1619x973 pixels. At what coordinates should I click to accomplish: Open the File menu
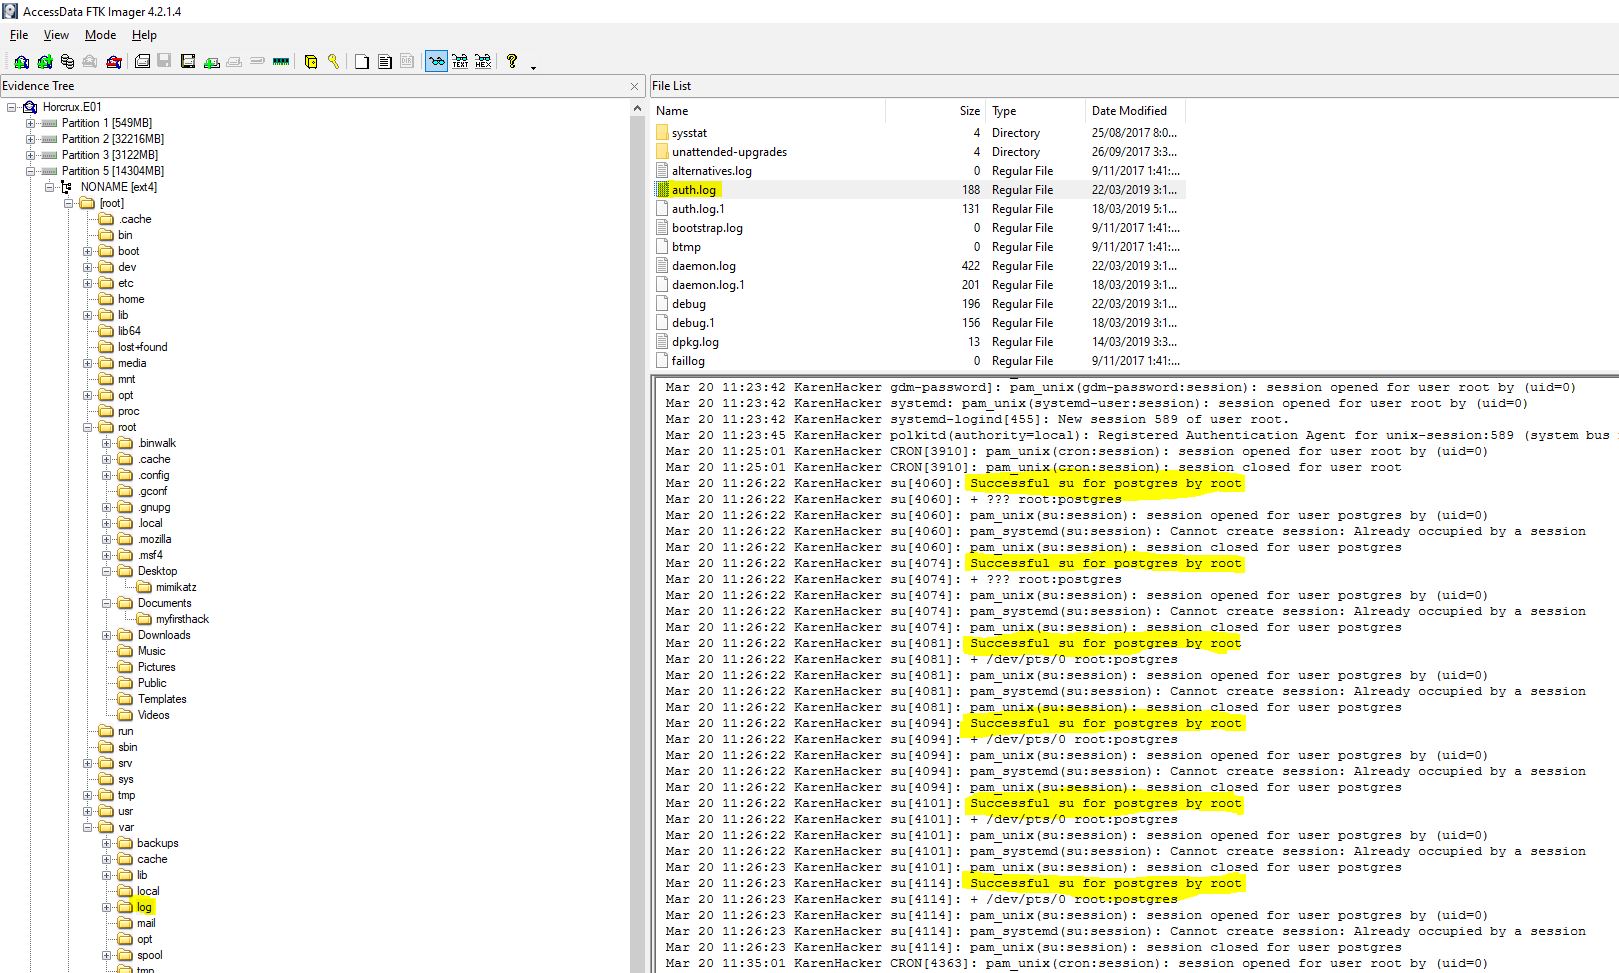[19, 35]
